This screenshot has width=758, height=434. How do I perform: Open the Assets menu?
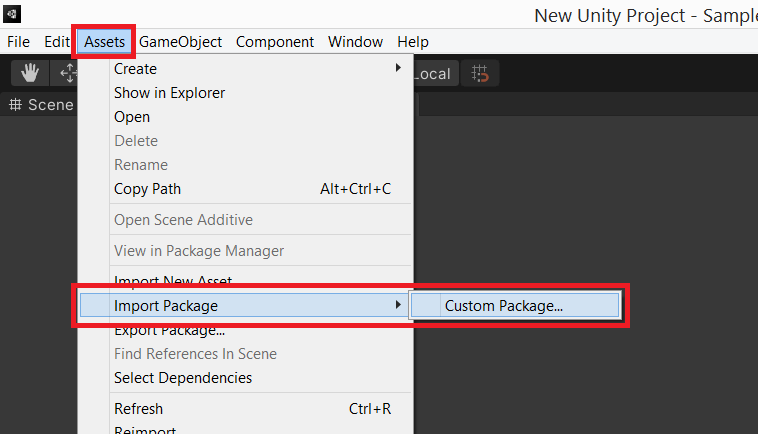tap(104, 41)
